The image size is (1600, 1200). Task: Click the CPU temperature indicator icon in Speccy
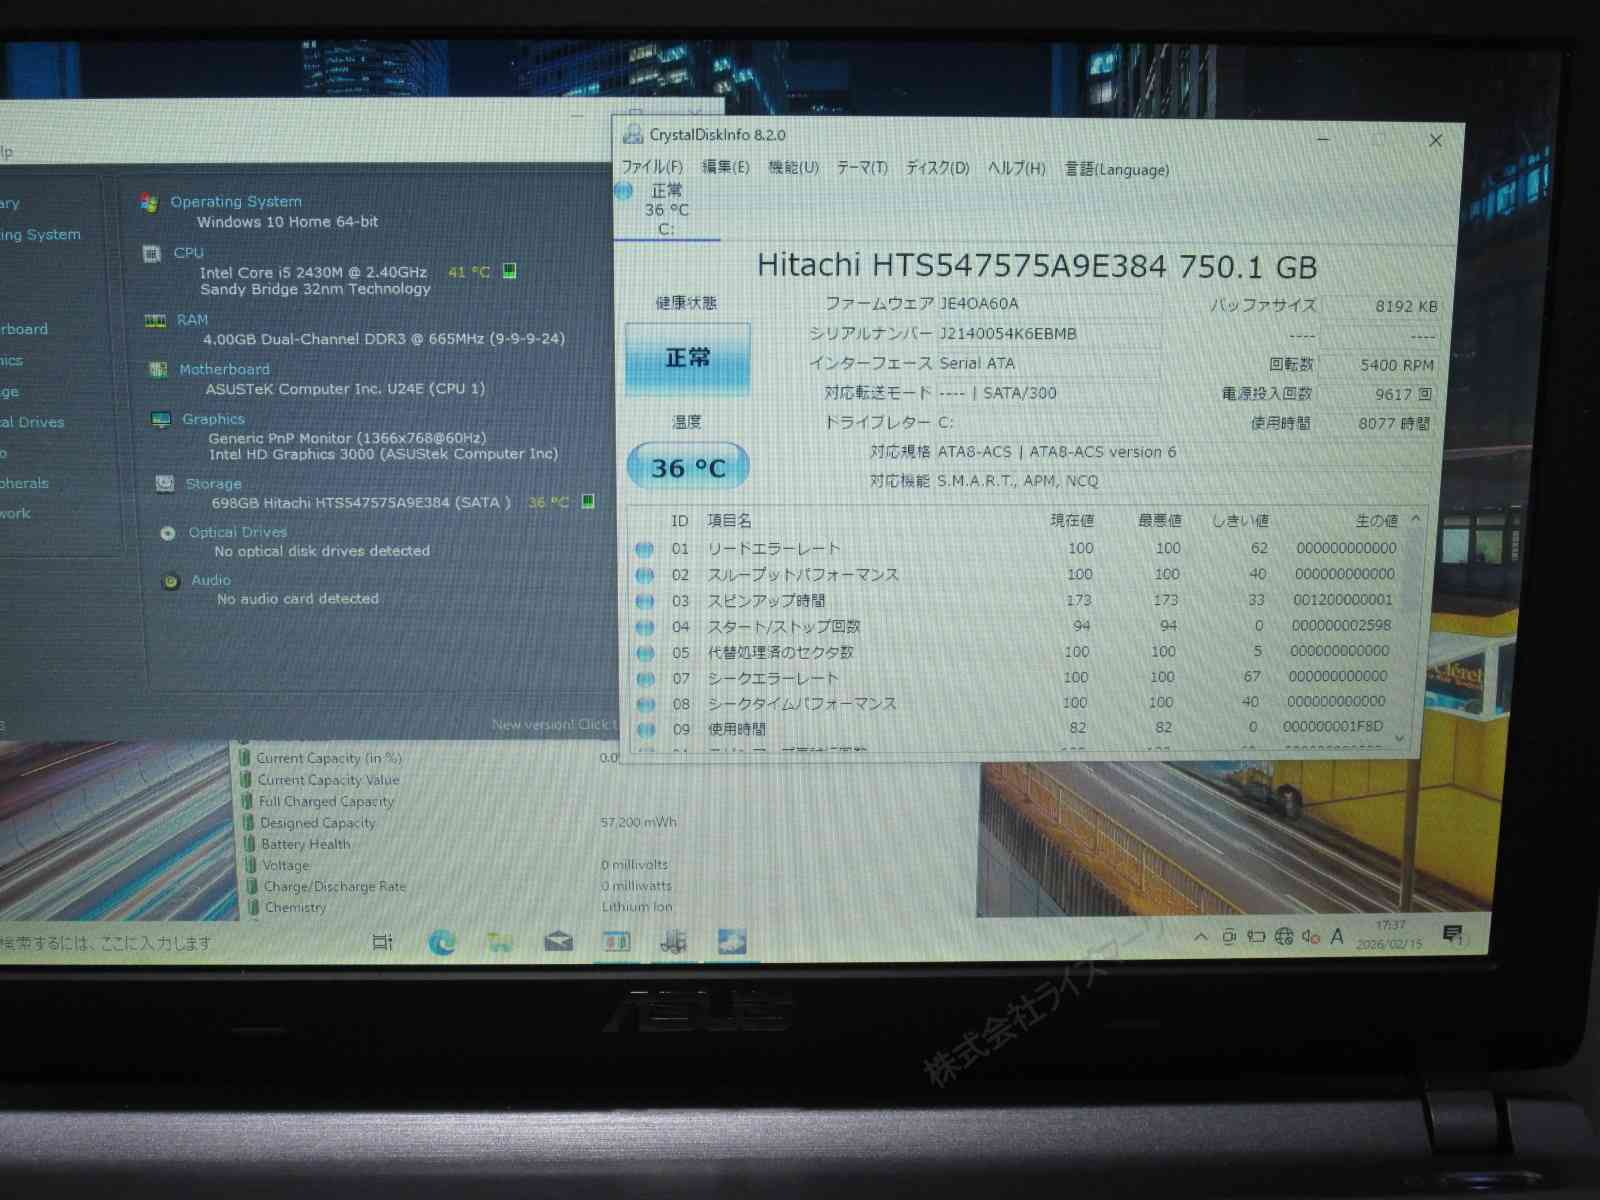(x=509, y=271)
